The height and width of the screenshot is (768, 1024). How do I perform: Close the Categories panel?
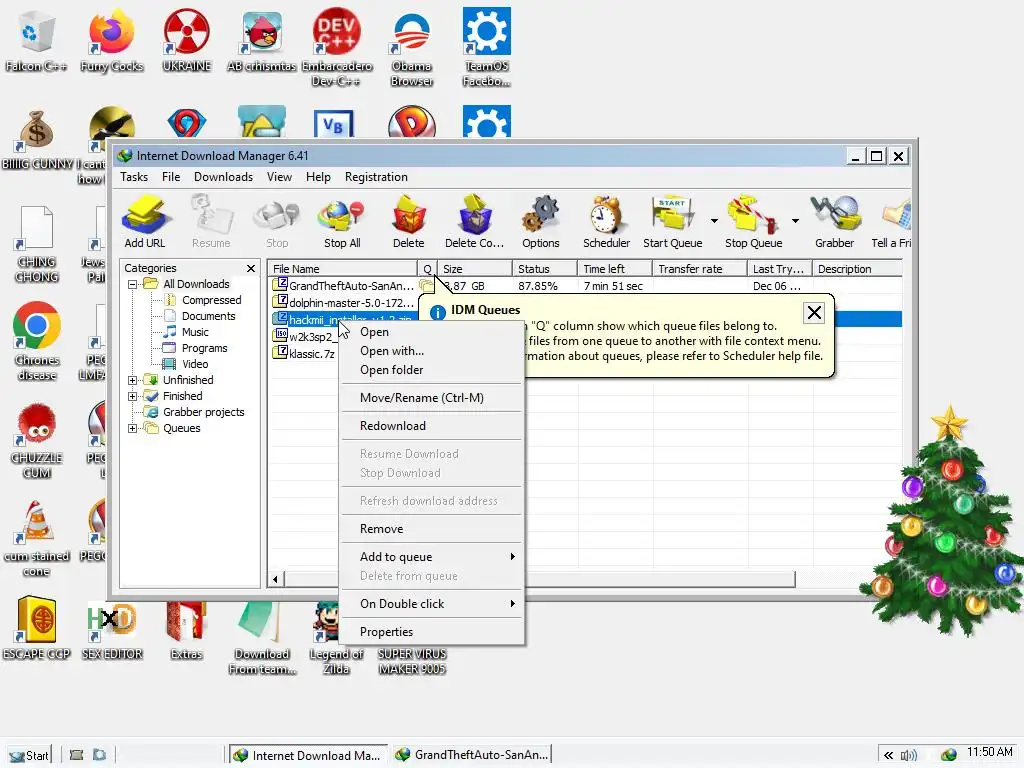pyautogui.click(x=251, y=268)
